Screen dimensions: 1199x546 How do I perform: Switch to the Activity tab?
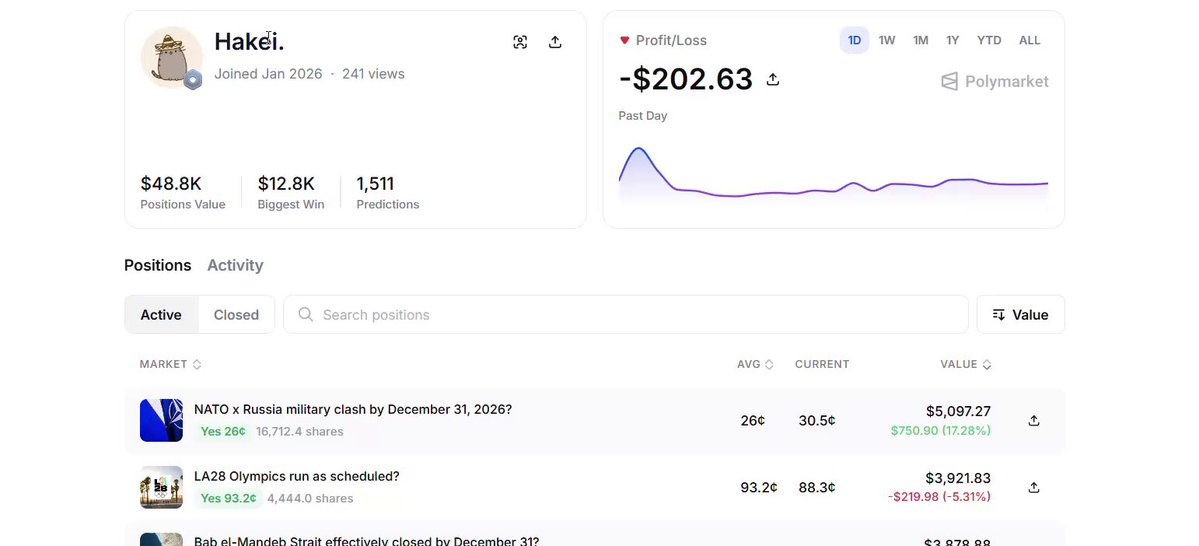pyautogui.click(x=235, y=265)
